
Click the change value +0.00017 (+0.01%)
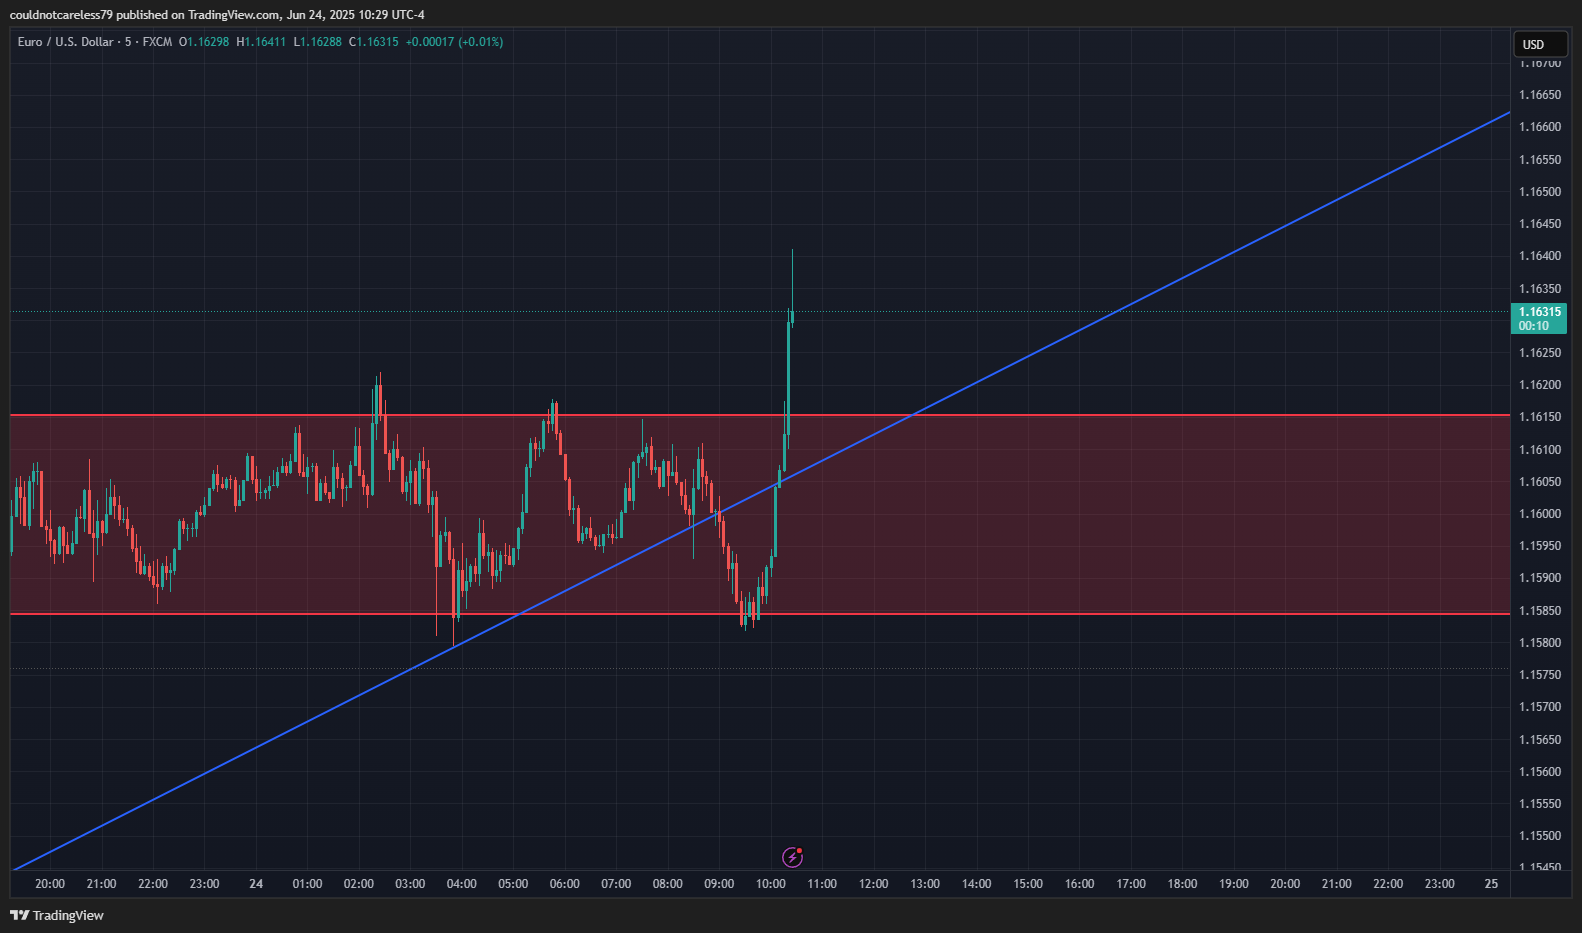454,42
